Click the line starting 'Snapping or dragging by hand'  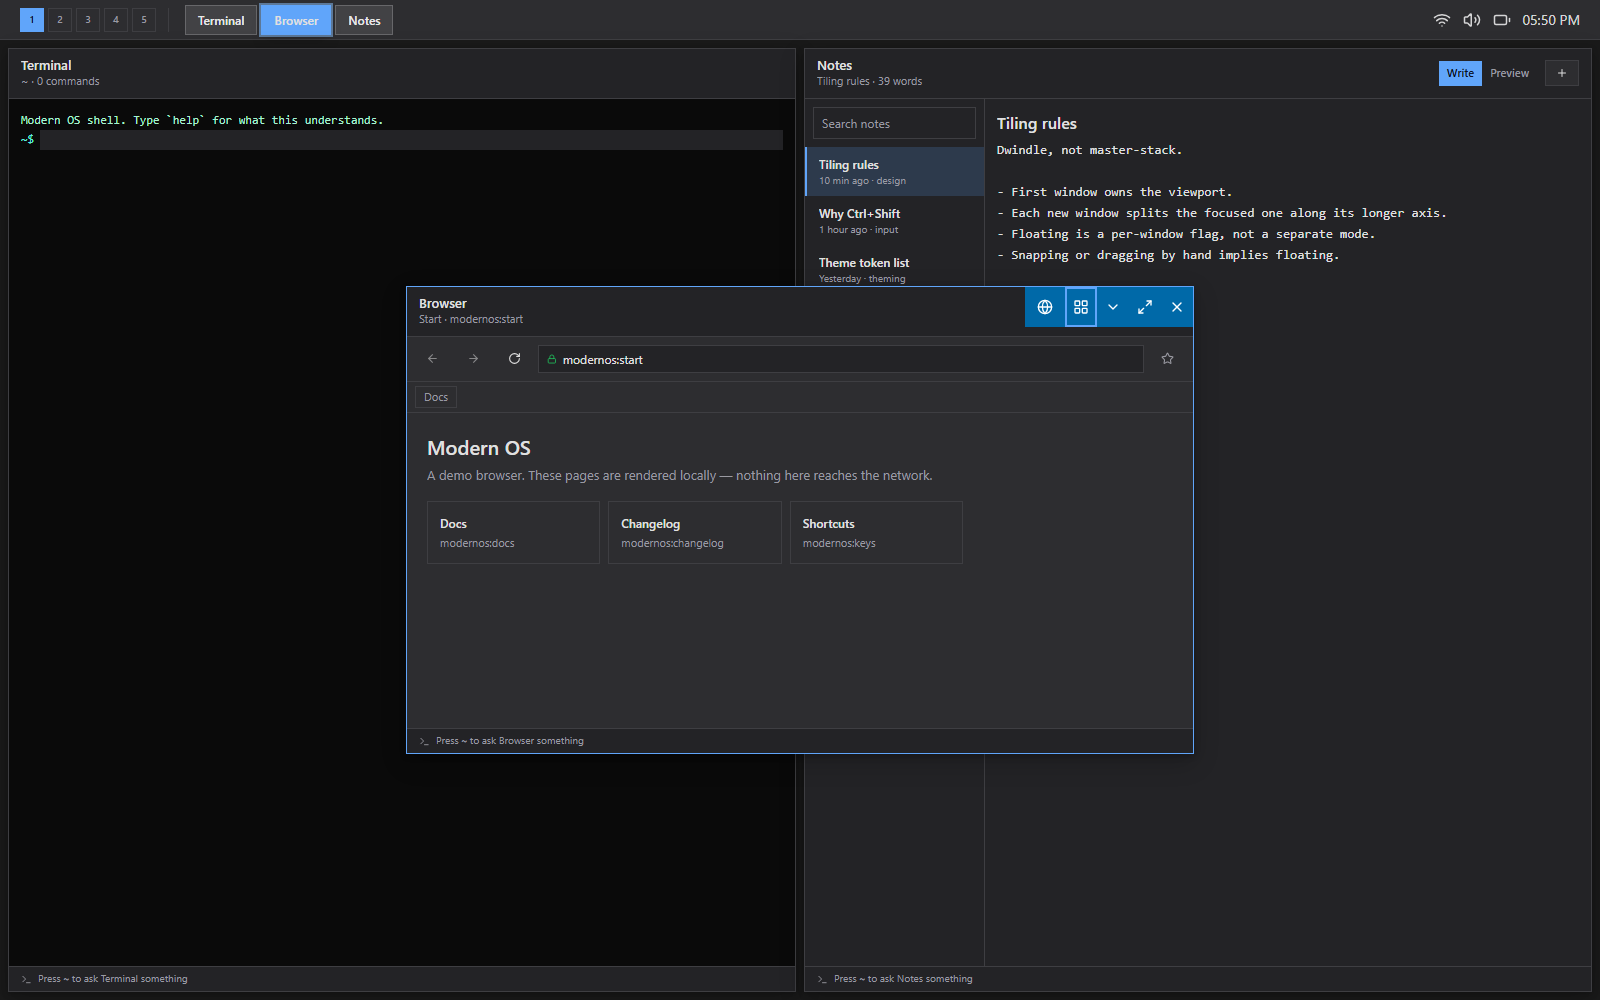coord(1168,255)
